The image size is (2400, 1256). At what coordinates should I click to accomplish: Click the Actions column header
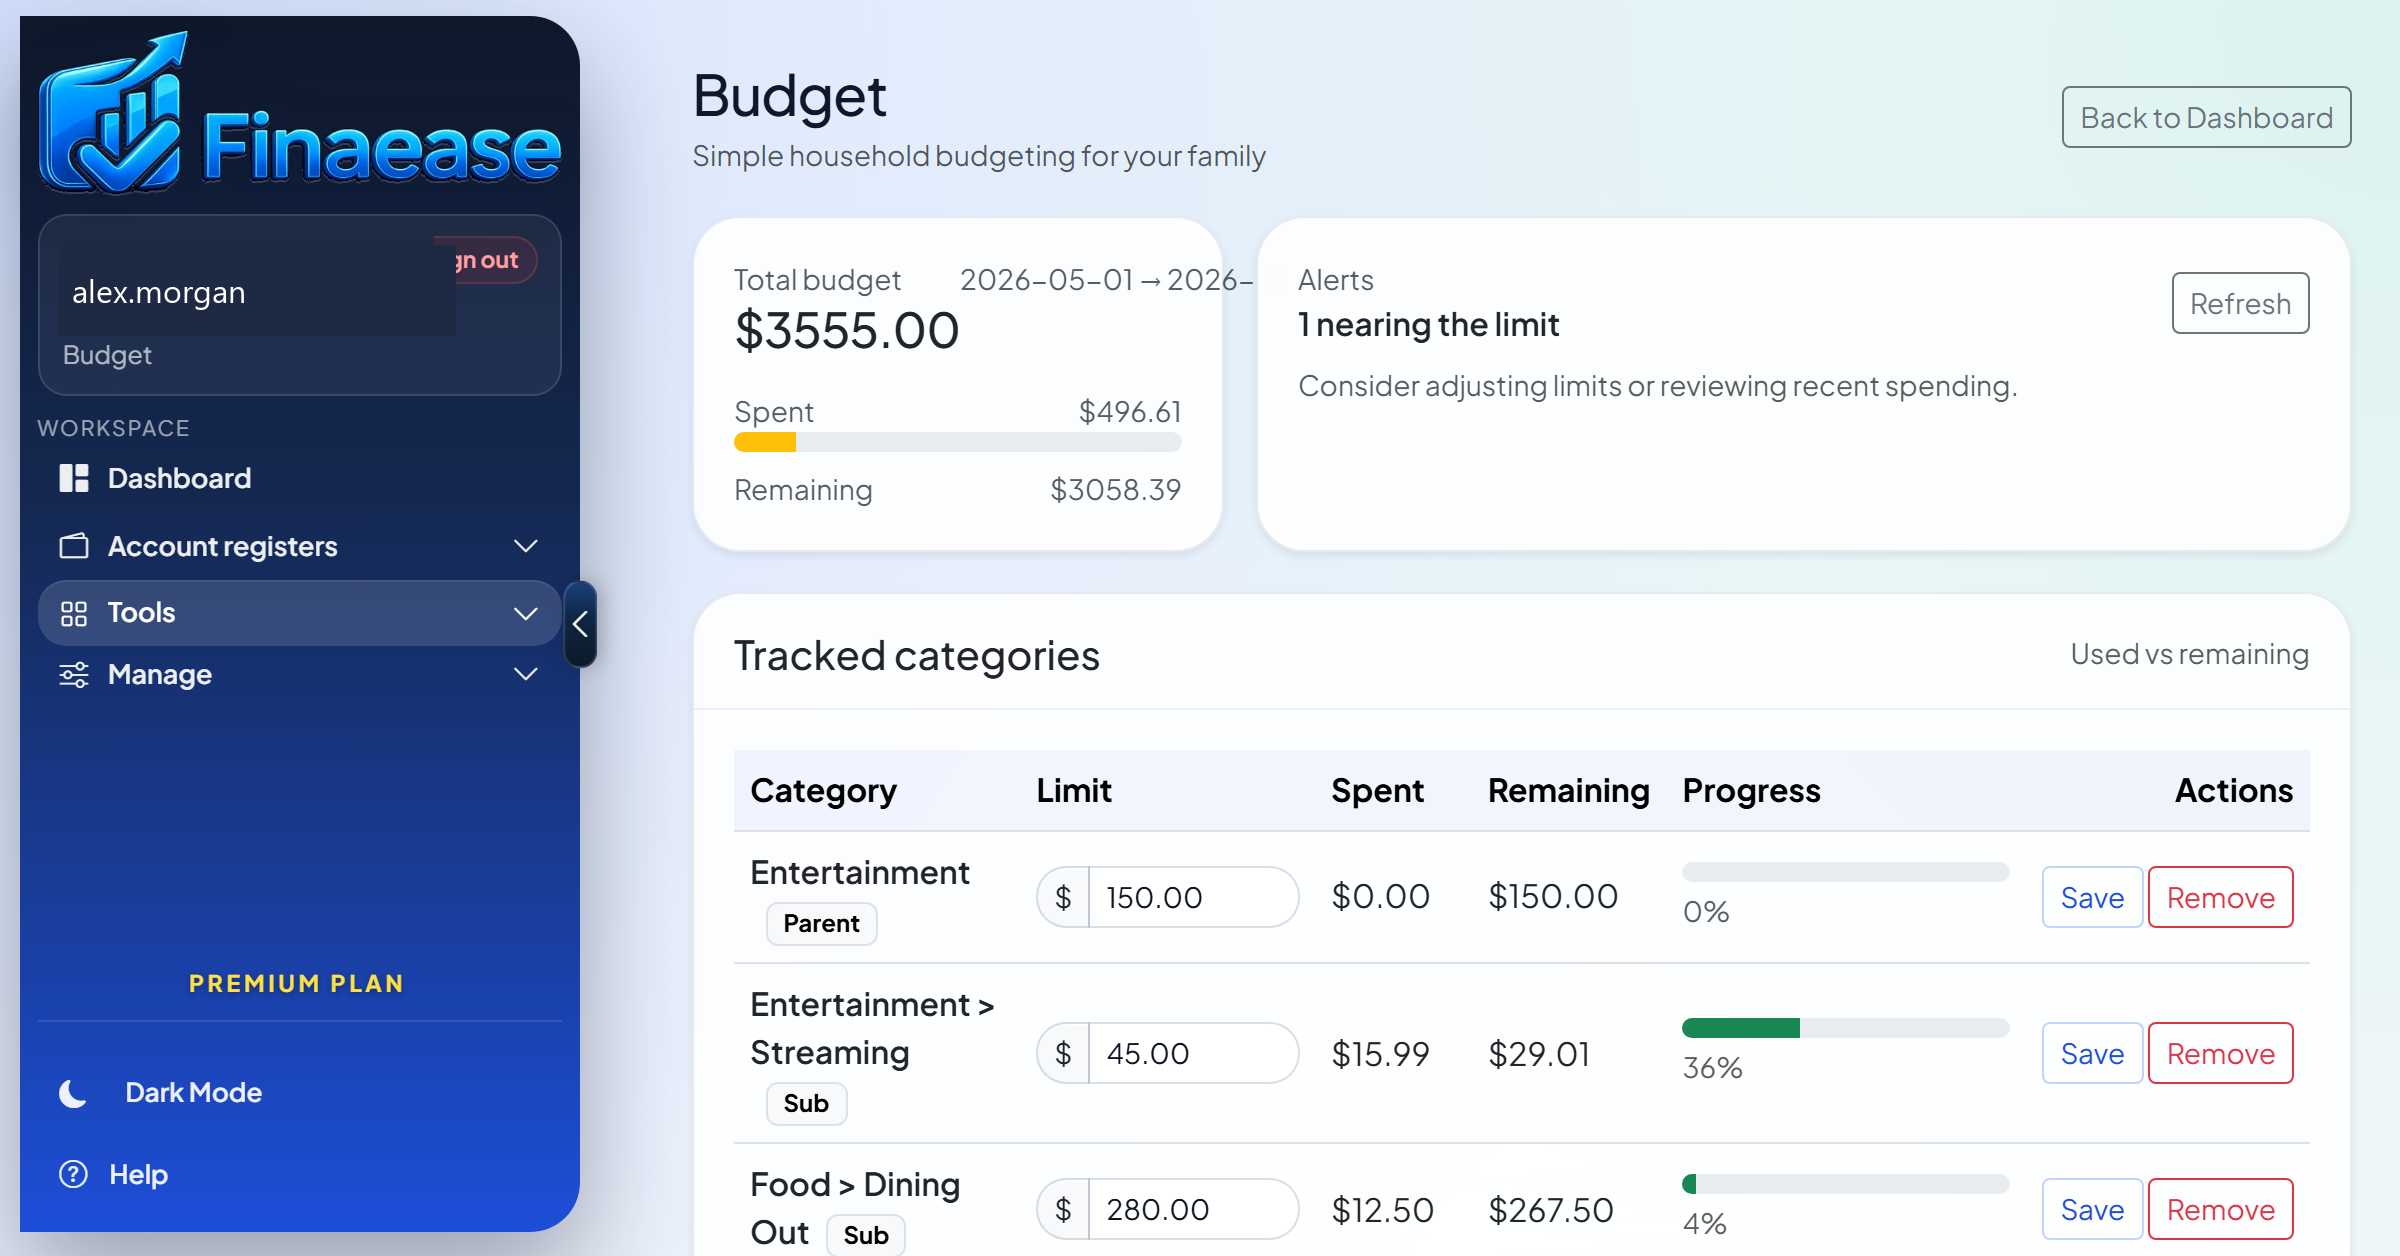[2234, 790]
